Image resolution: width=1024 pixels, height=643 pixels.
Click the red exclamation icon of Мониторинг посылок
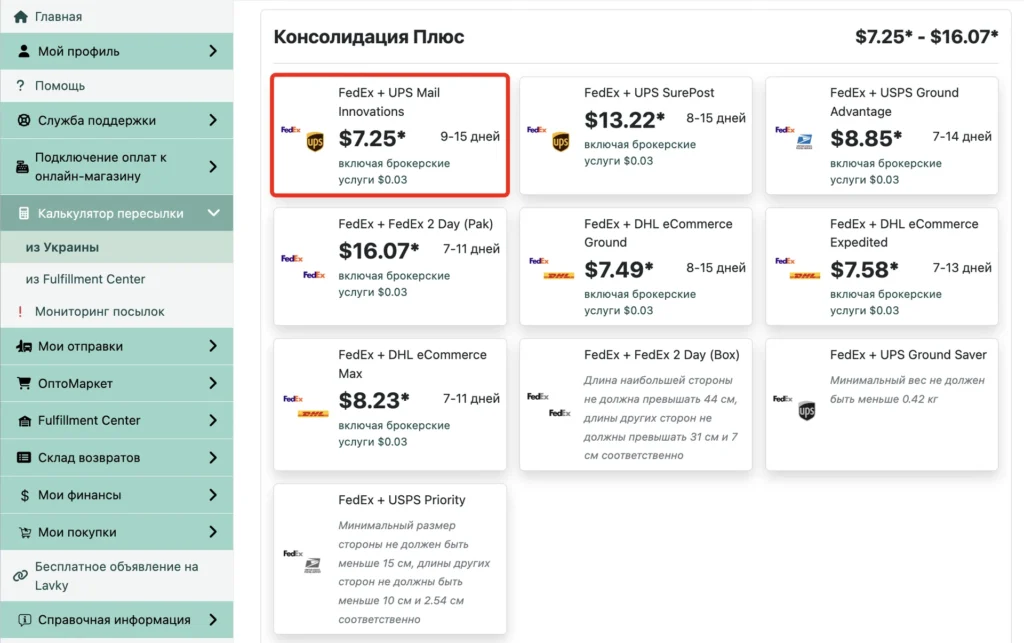(x=20, y=311)
